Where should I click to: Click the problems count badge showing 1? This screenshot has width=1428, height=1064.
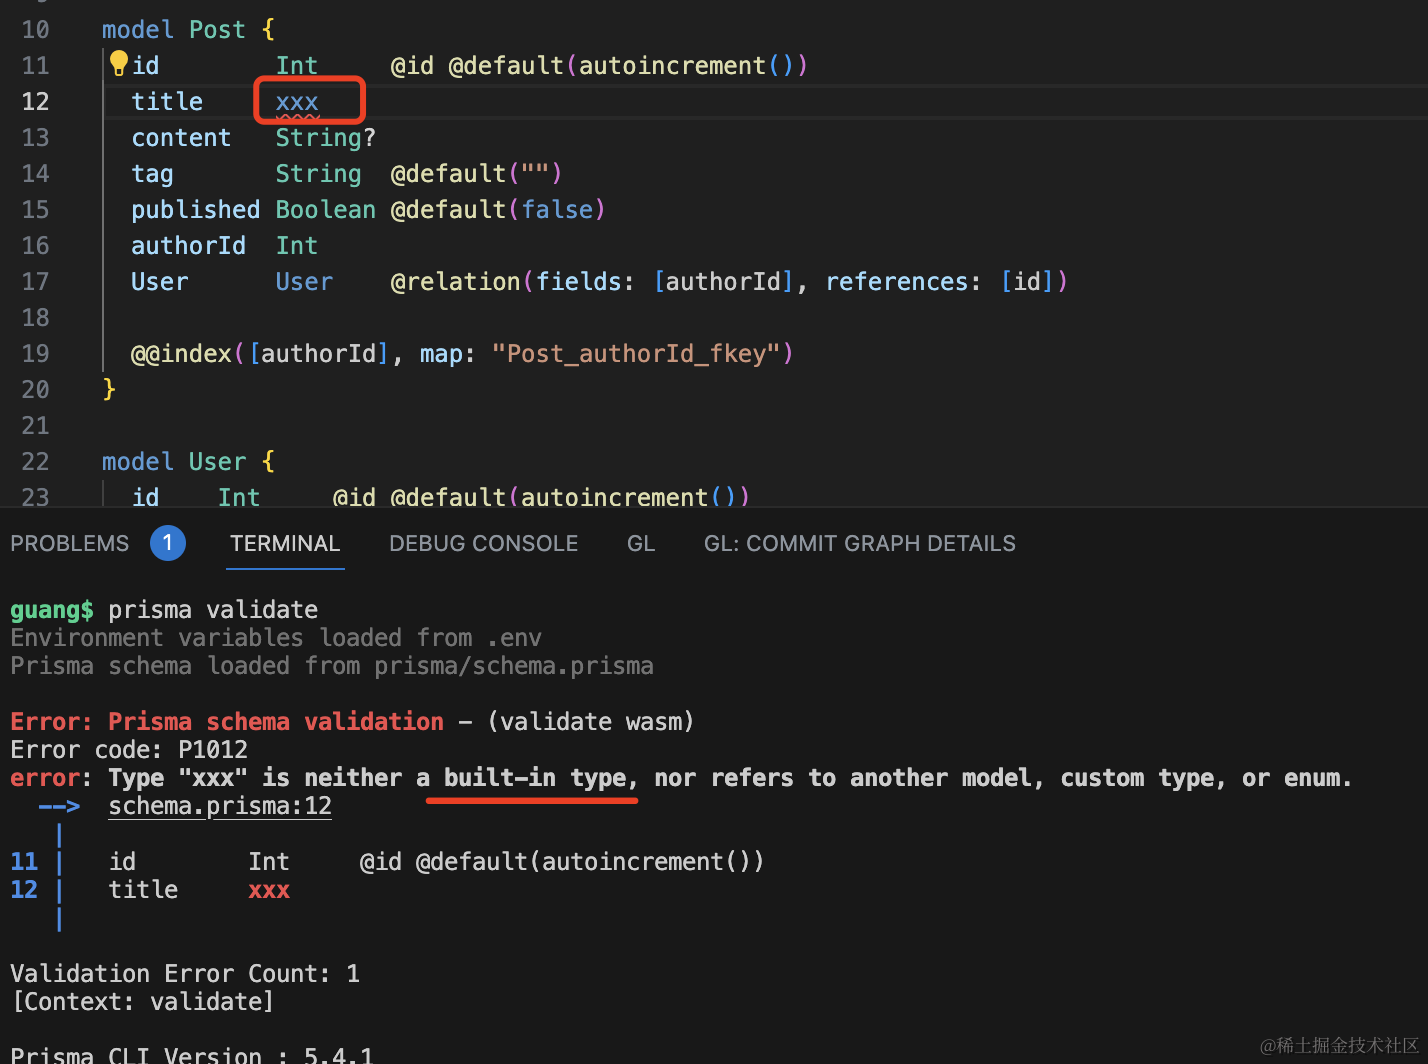click(168, 543)
